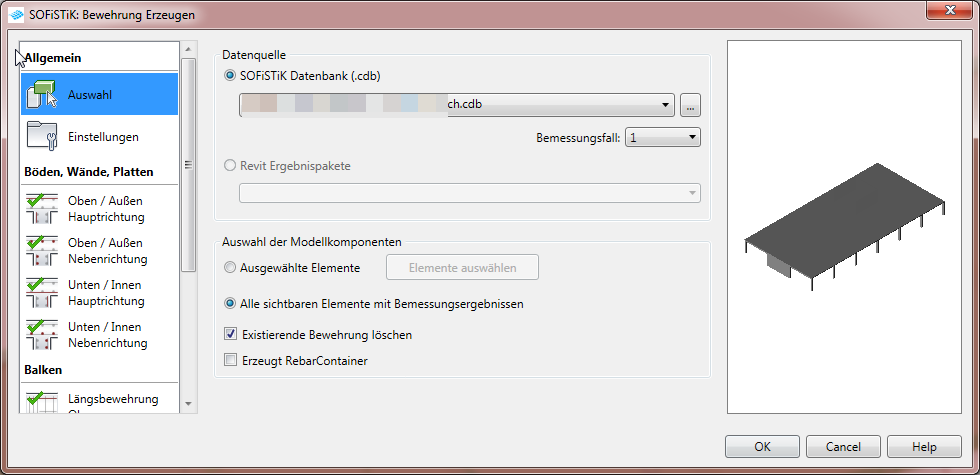Enable the Erzeugt RebarContainer checkbox
Viewport: 980px width, 475px height.
click(x=231, y=361)
